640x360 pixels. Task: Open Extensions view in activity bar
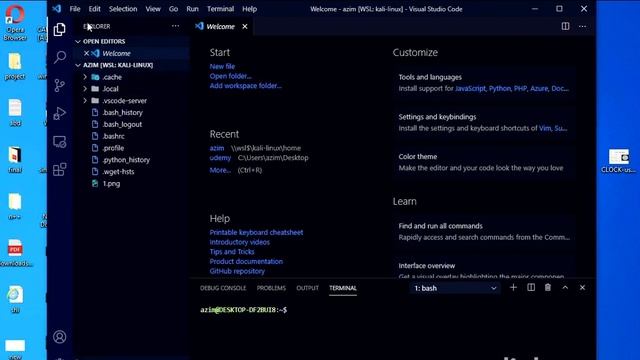[60, 169]
